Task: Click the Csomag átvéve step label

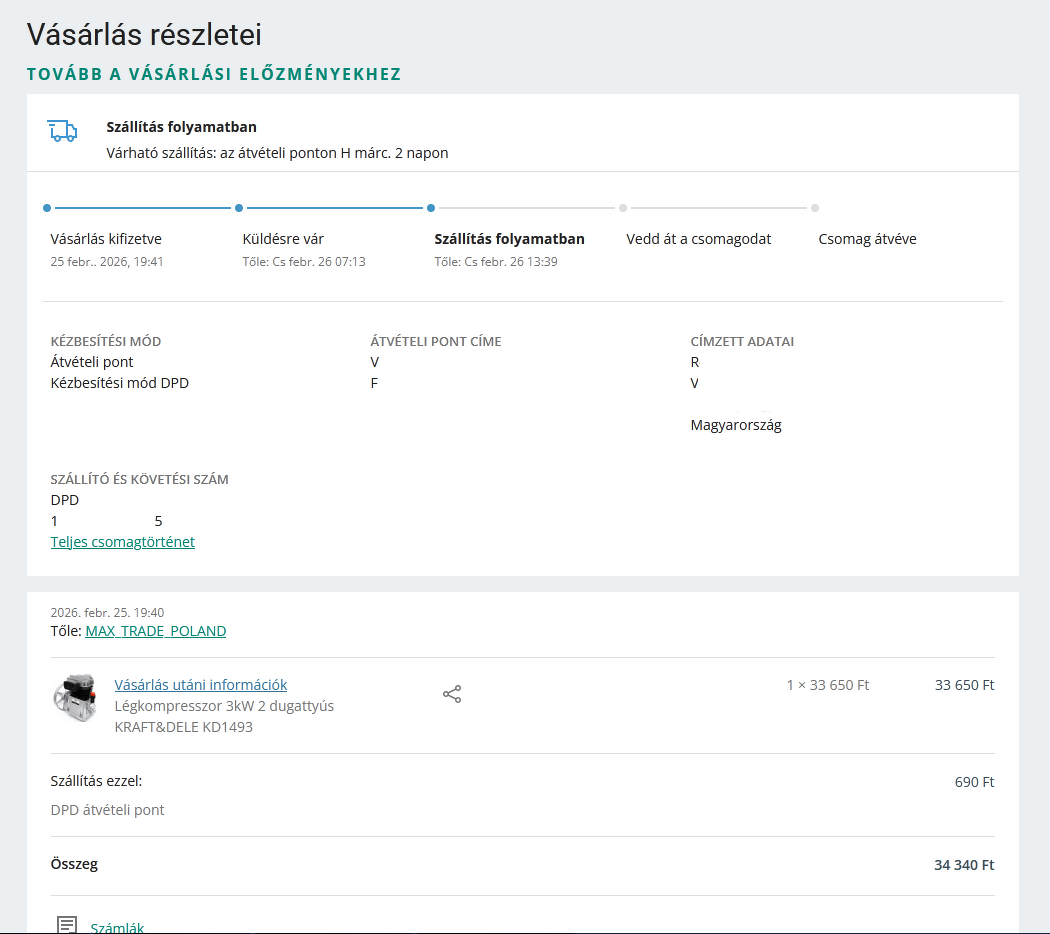Action: point(867,239)
